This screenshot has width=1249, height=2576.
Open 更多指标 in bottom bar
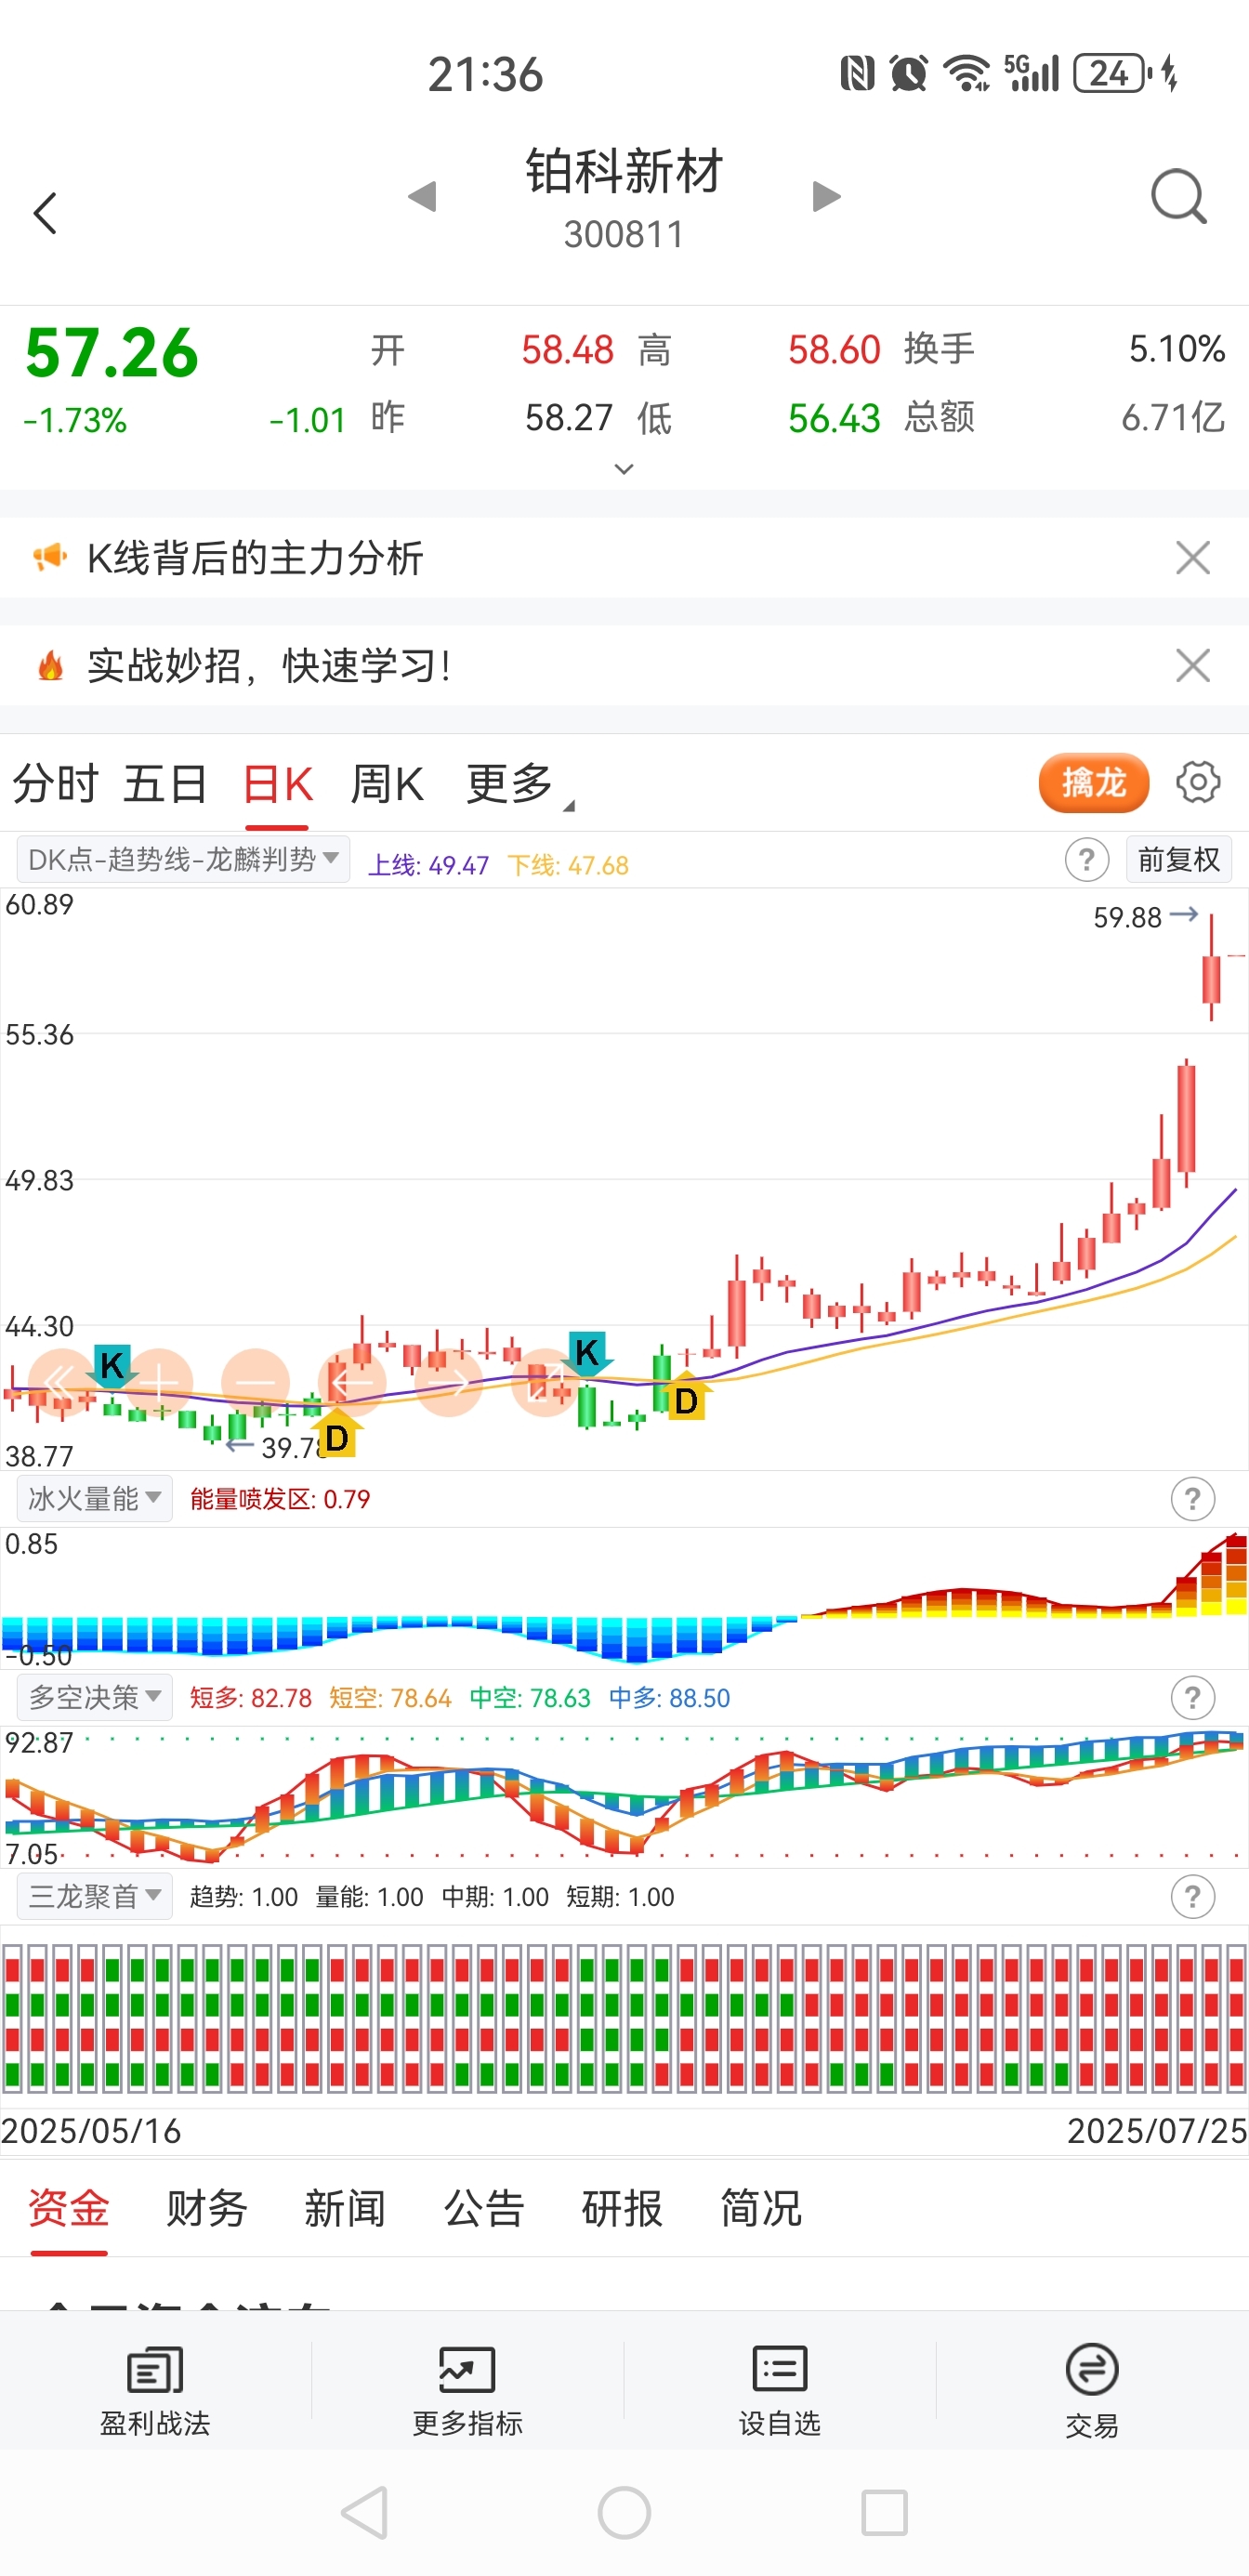click(x=467, y=2390)
